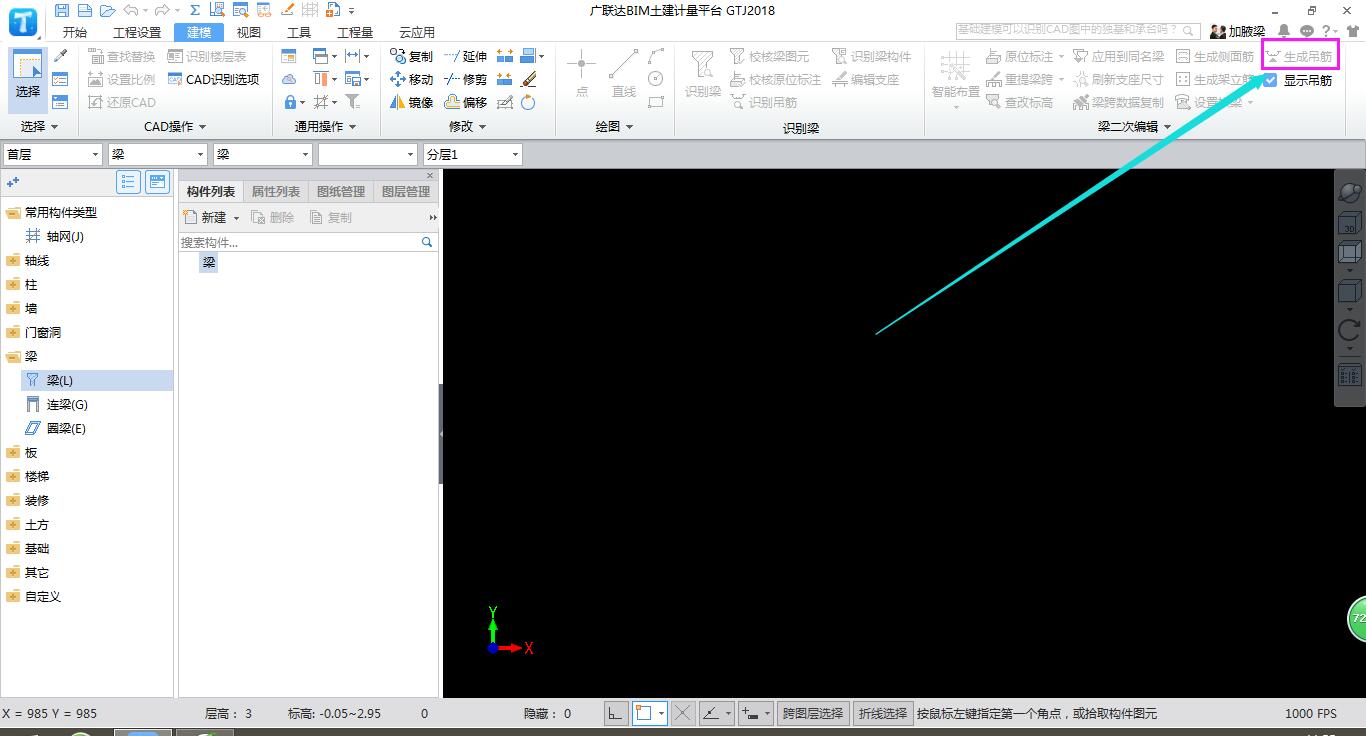Expand the CAD操作 group dropdown

[202, 127]
